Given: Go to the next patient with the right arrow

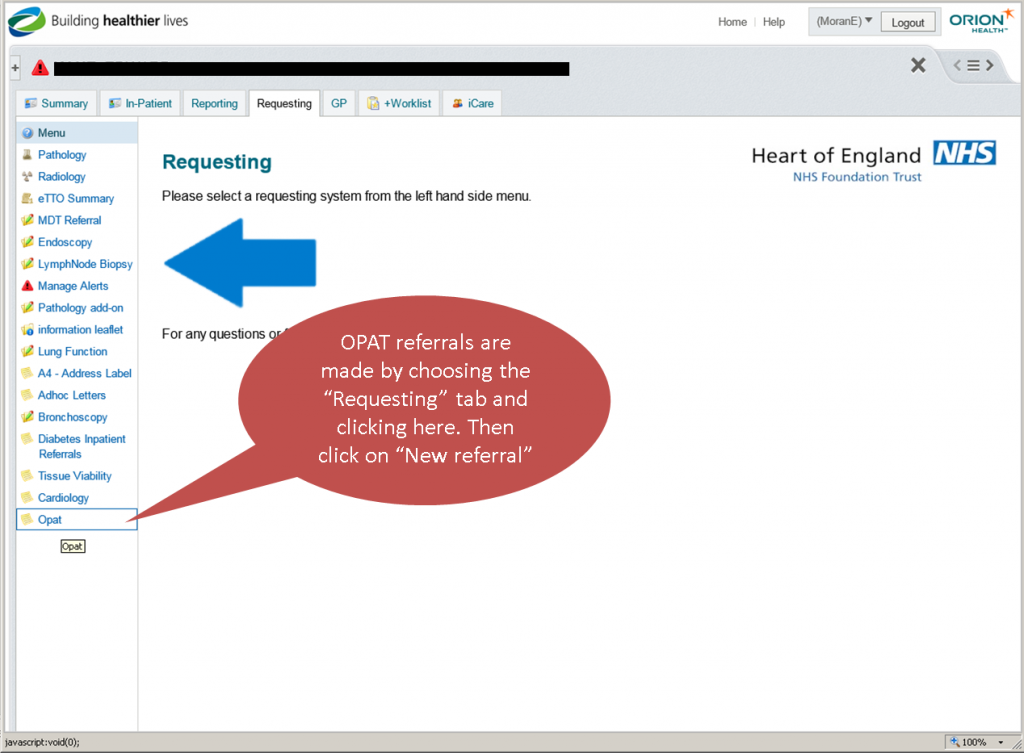Looking at the screenshot, I should 990,66.
